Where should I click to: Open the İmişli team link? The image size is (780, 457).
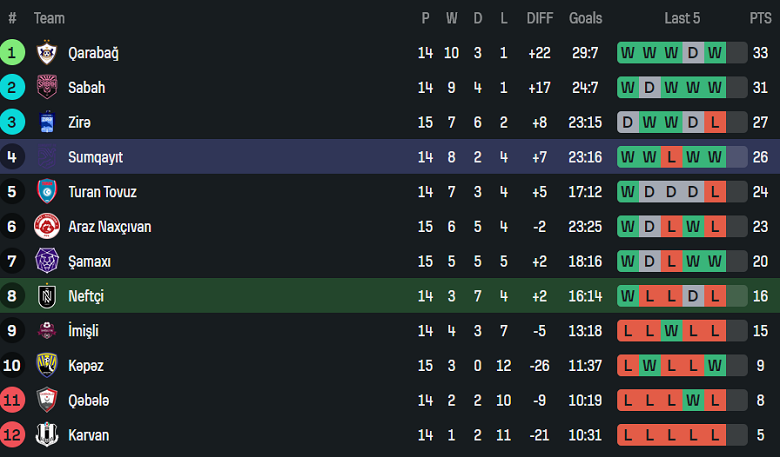click(x=83, y=331)
